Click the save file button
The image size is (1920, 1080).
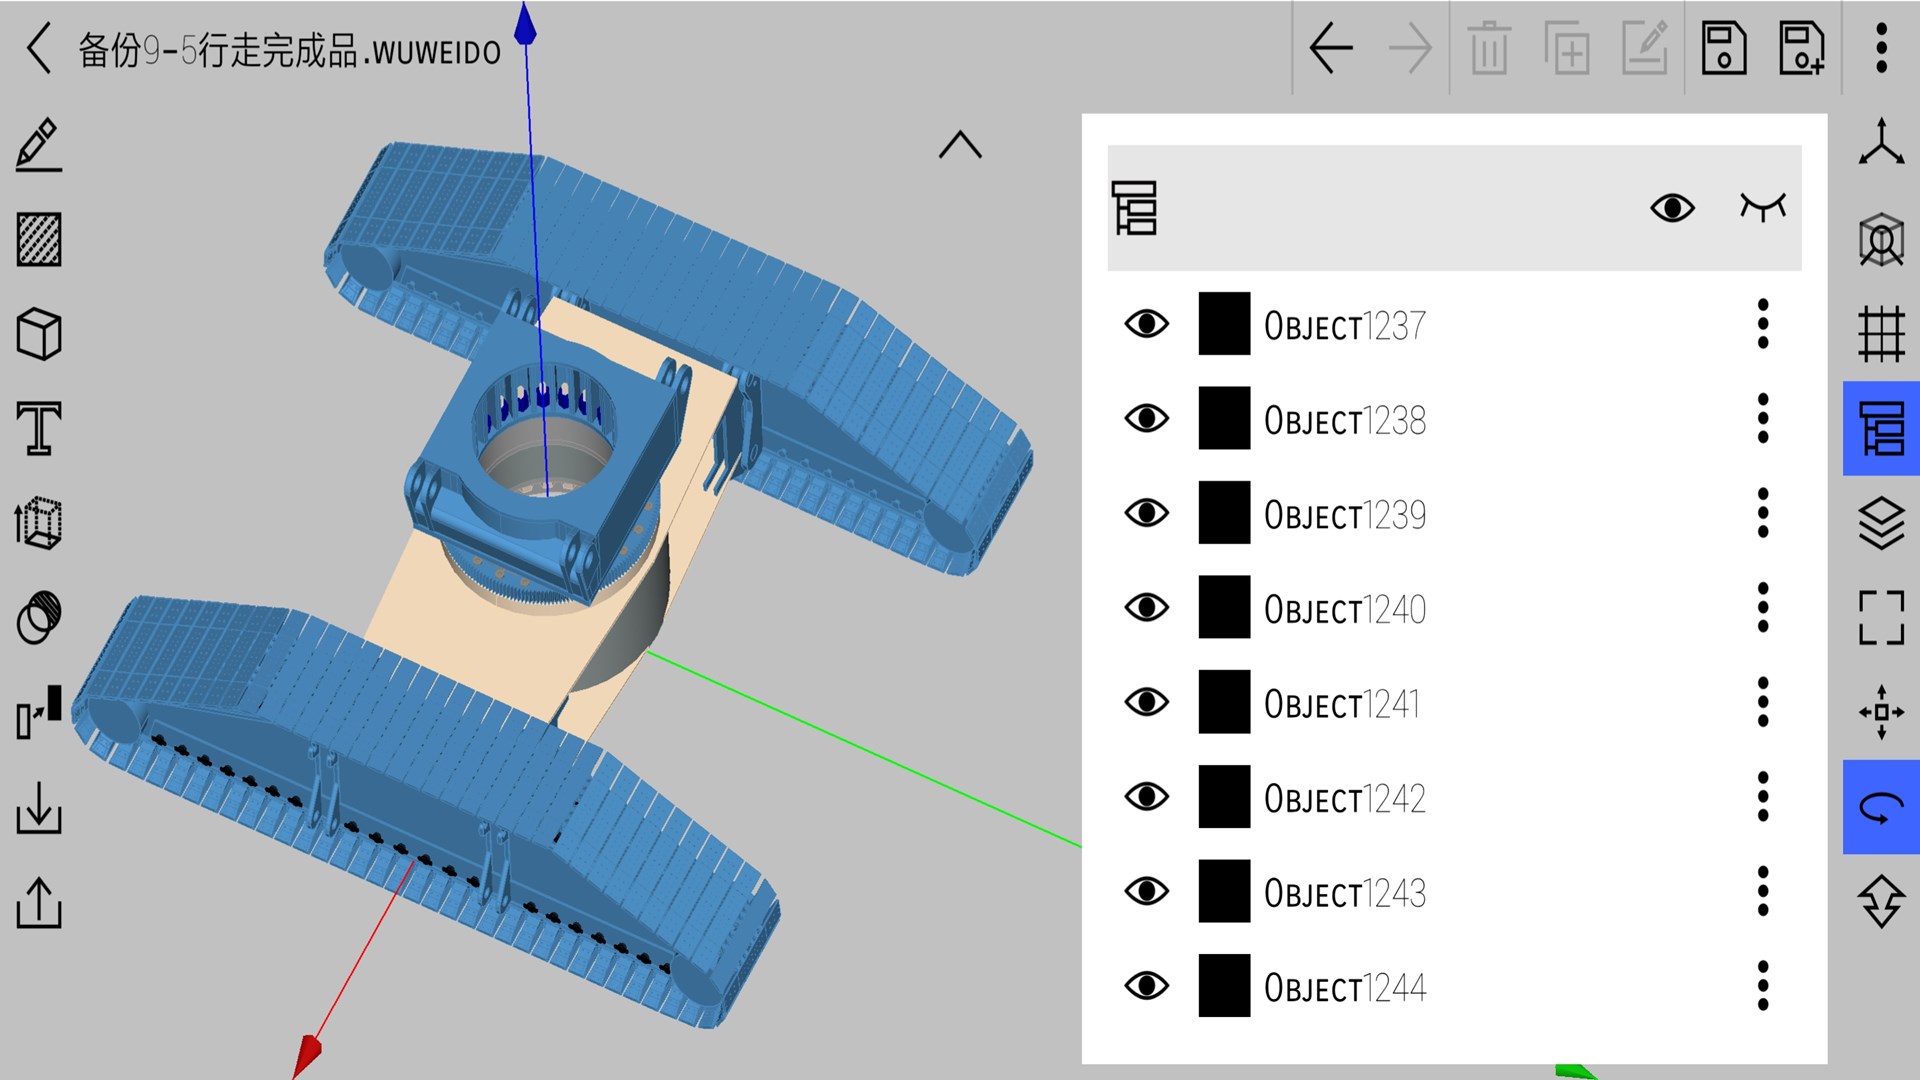pyautogui.click(x=1723, y=48)
